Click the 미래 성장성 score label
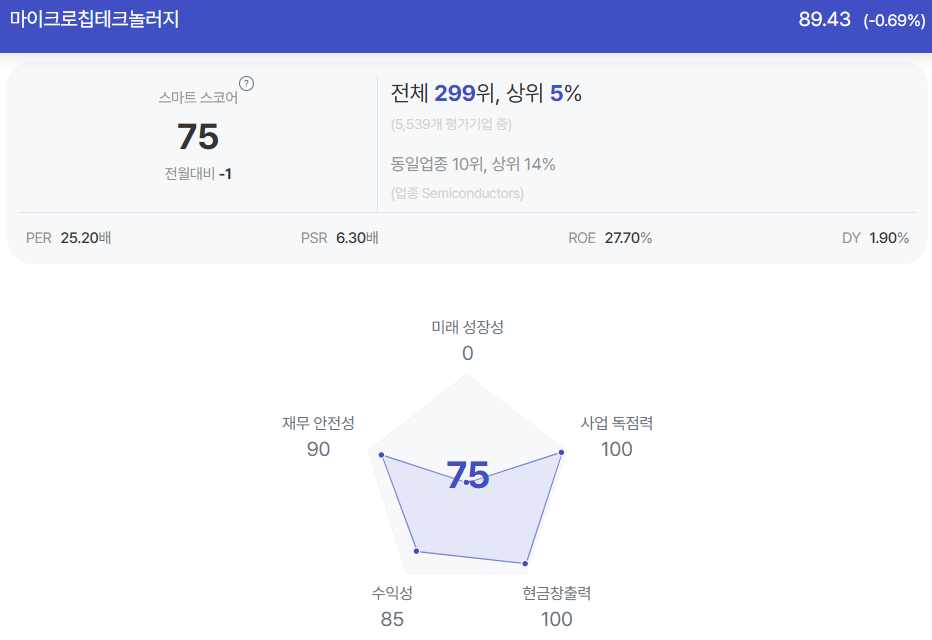 click(x=467, y=327)
